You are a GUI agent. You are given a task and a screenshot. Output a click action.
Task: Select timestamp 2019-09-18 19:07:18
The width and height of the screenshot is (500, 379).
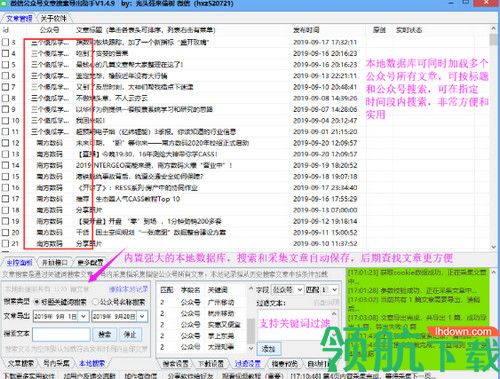(x=325, y=176)
